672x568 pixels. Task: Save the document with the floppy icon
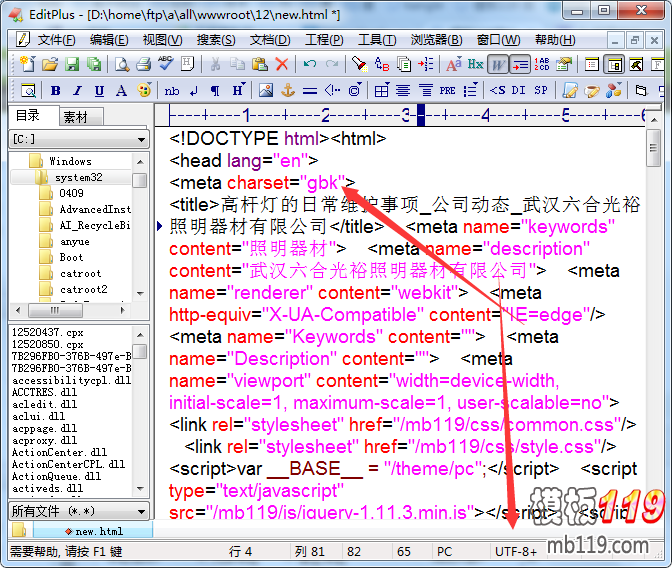coord(72,64)
